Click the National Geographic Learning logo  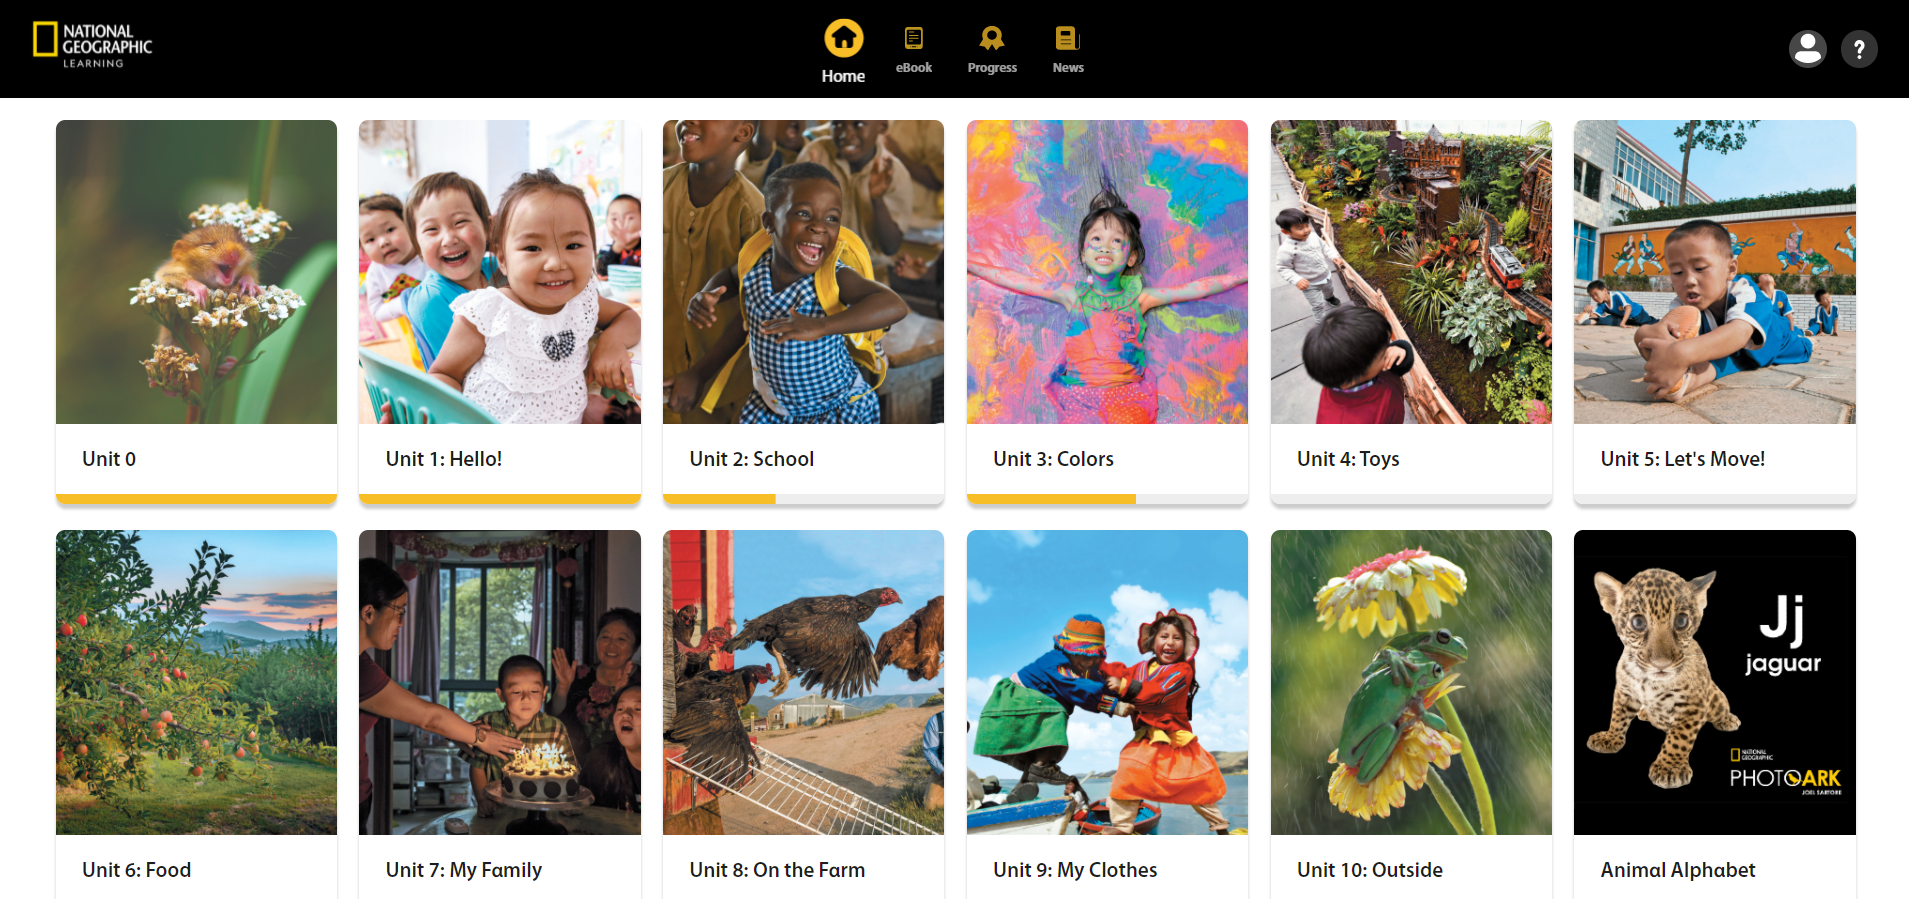tap(92, 46)
